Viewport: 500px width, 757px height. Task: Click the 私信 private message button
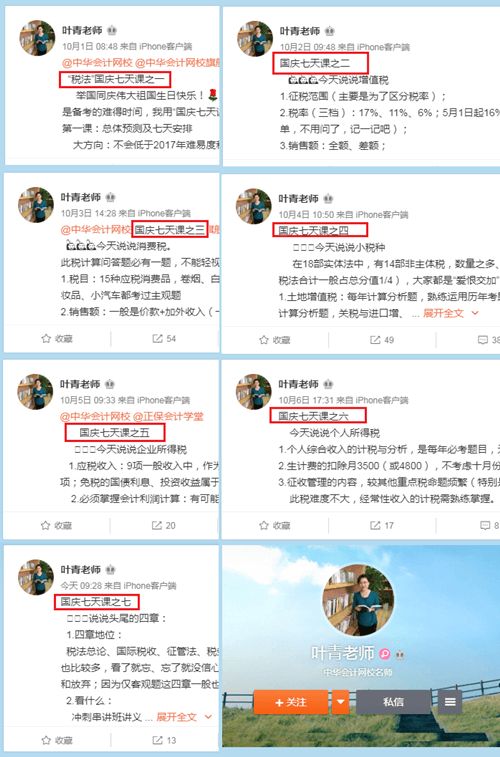[x=393, y=702]
